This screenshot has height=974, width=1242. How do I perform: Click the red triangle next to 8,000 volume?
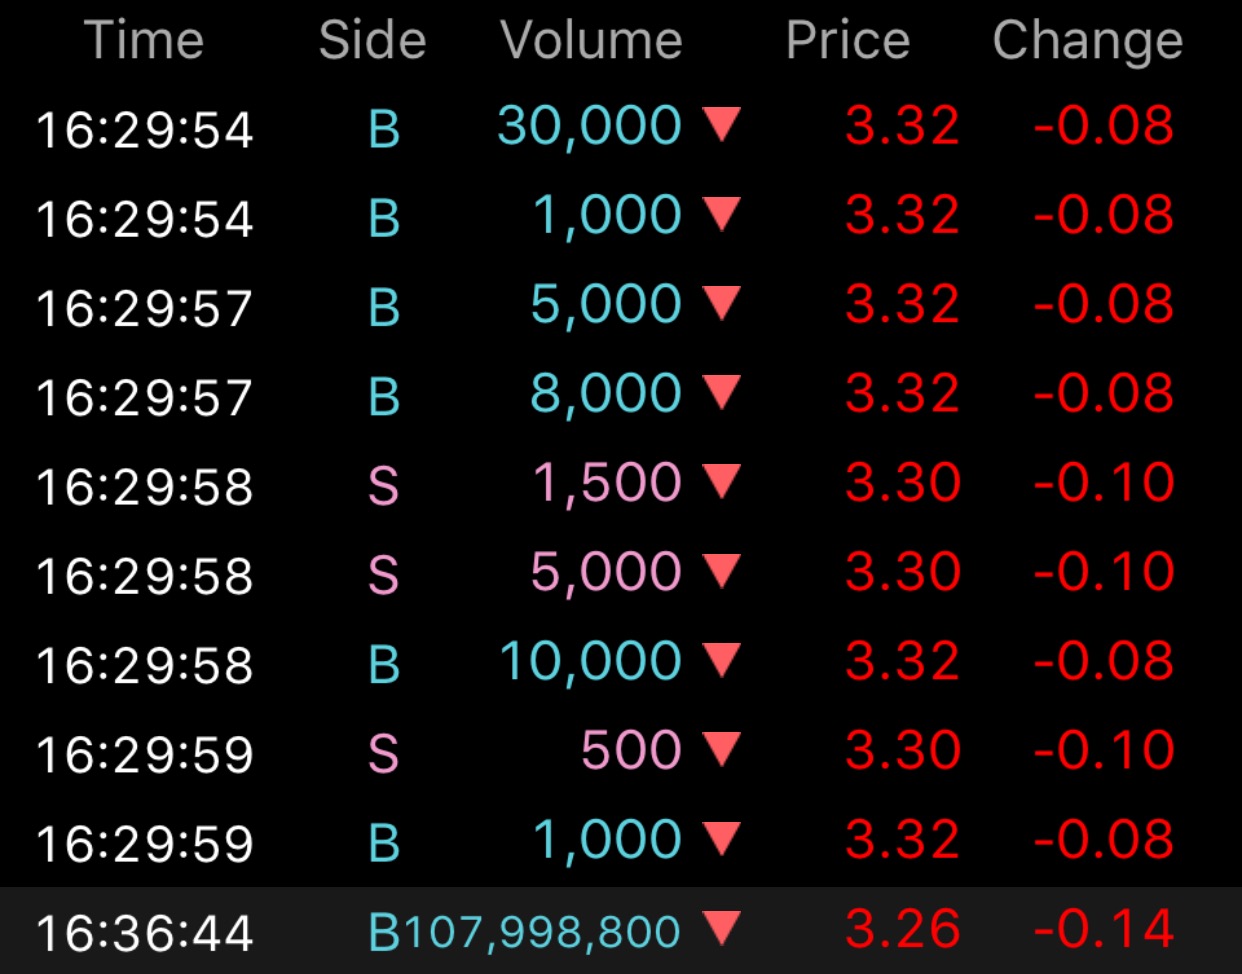point(721,392)
